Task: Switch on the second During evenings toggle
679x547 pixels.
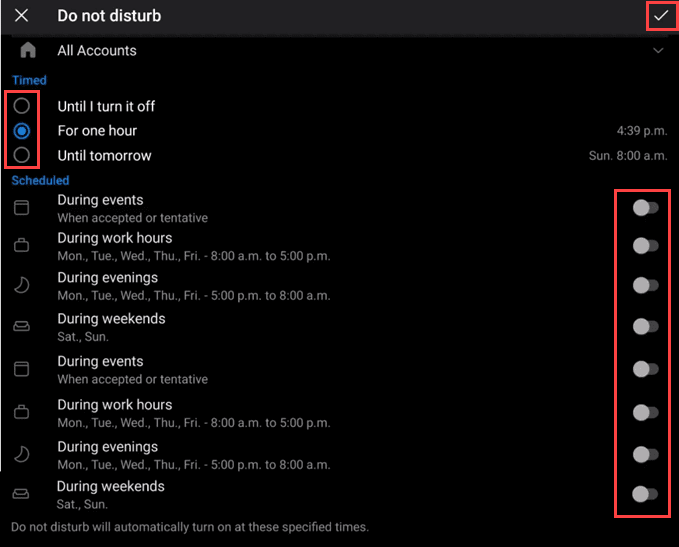Action: pyautogui.click(x=646, y=454)
